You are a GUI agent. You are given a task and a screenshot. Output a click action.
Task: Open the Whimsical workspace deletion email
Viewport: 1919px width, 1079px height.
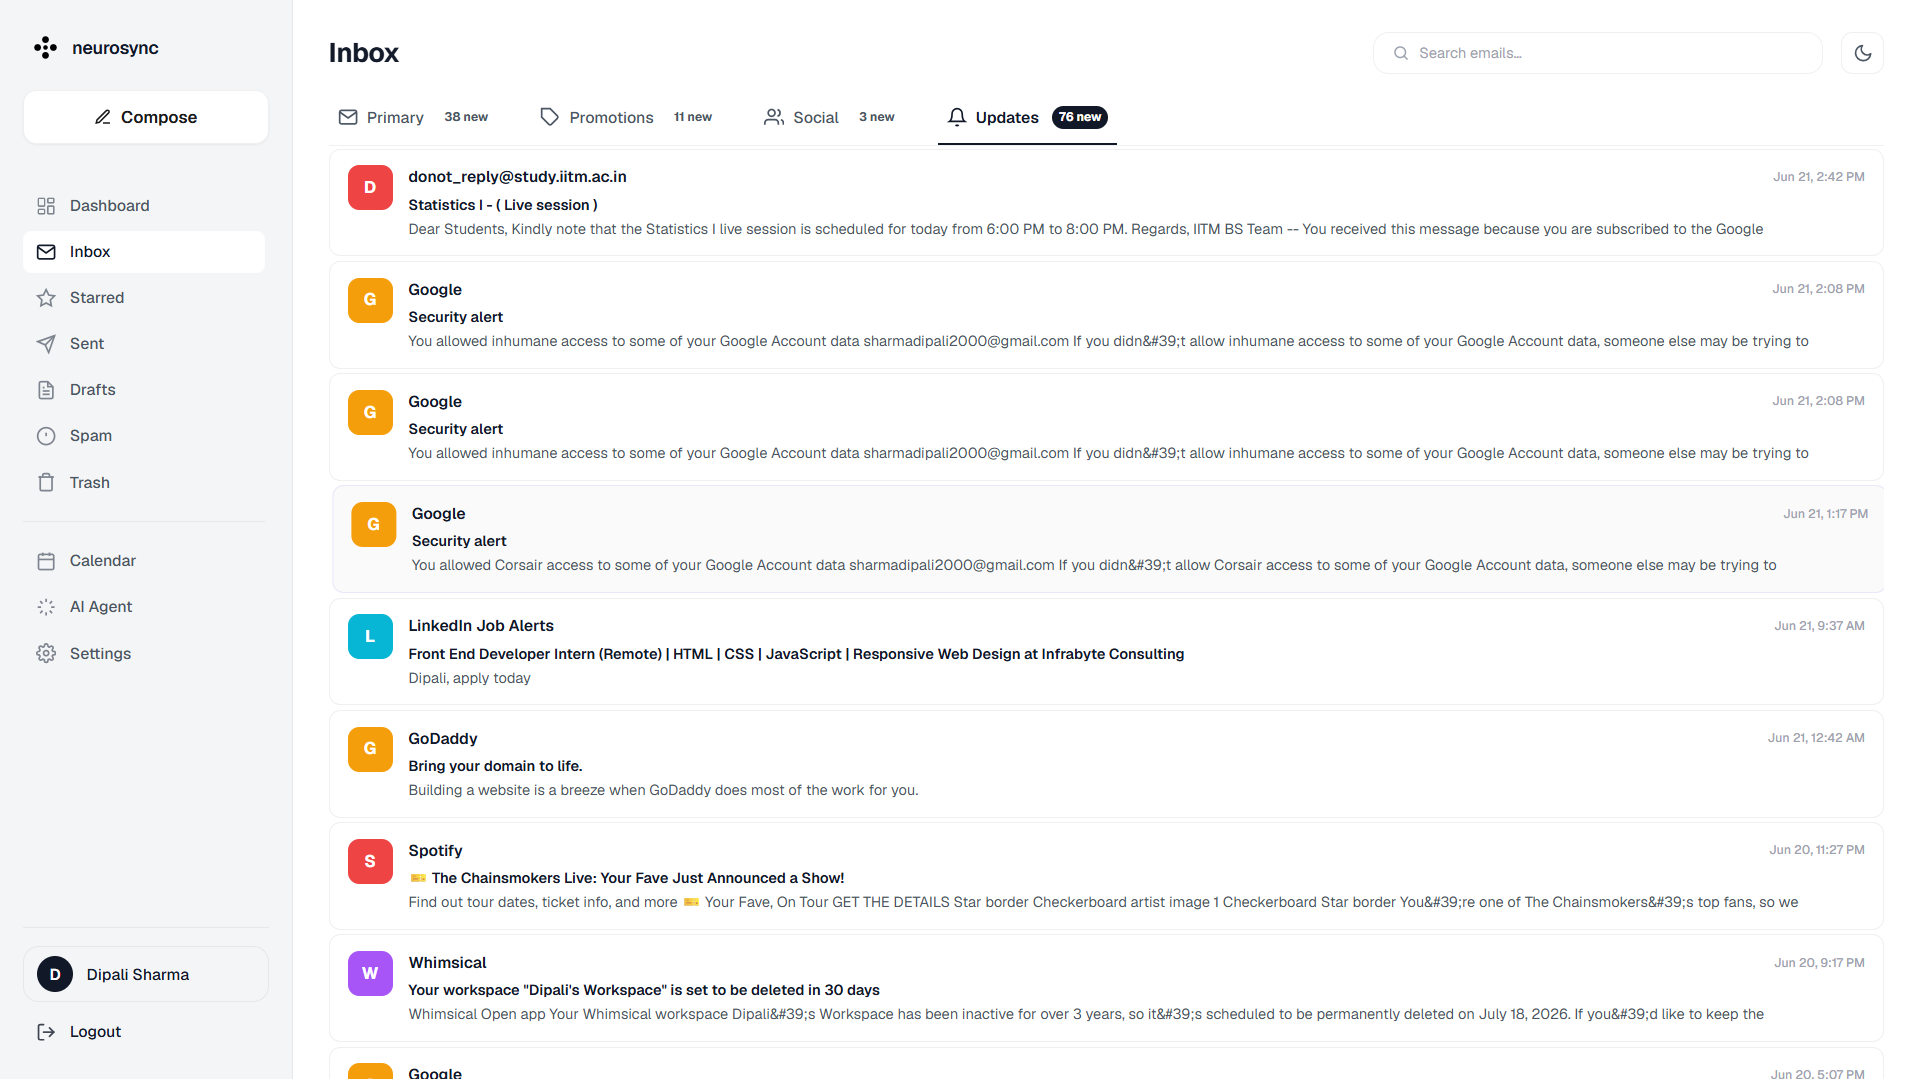click(1106, 988)
